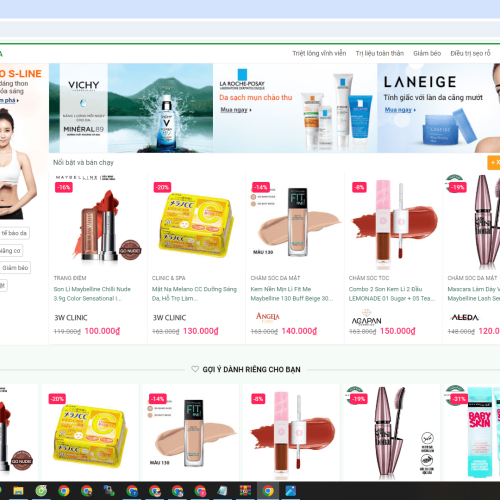The image size is (500, 500).
Task: Open Điều trị sẹo rỗ menu item
Action: click(x=470, y=53)
